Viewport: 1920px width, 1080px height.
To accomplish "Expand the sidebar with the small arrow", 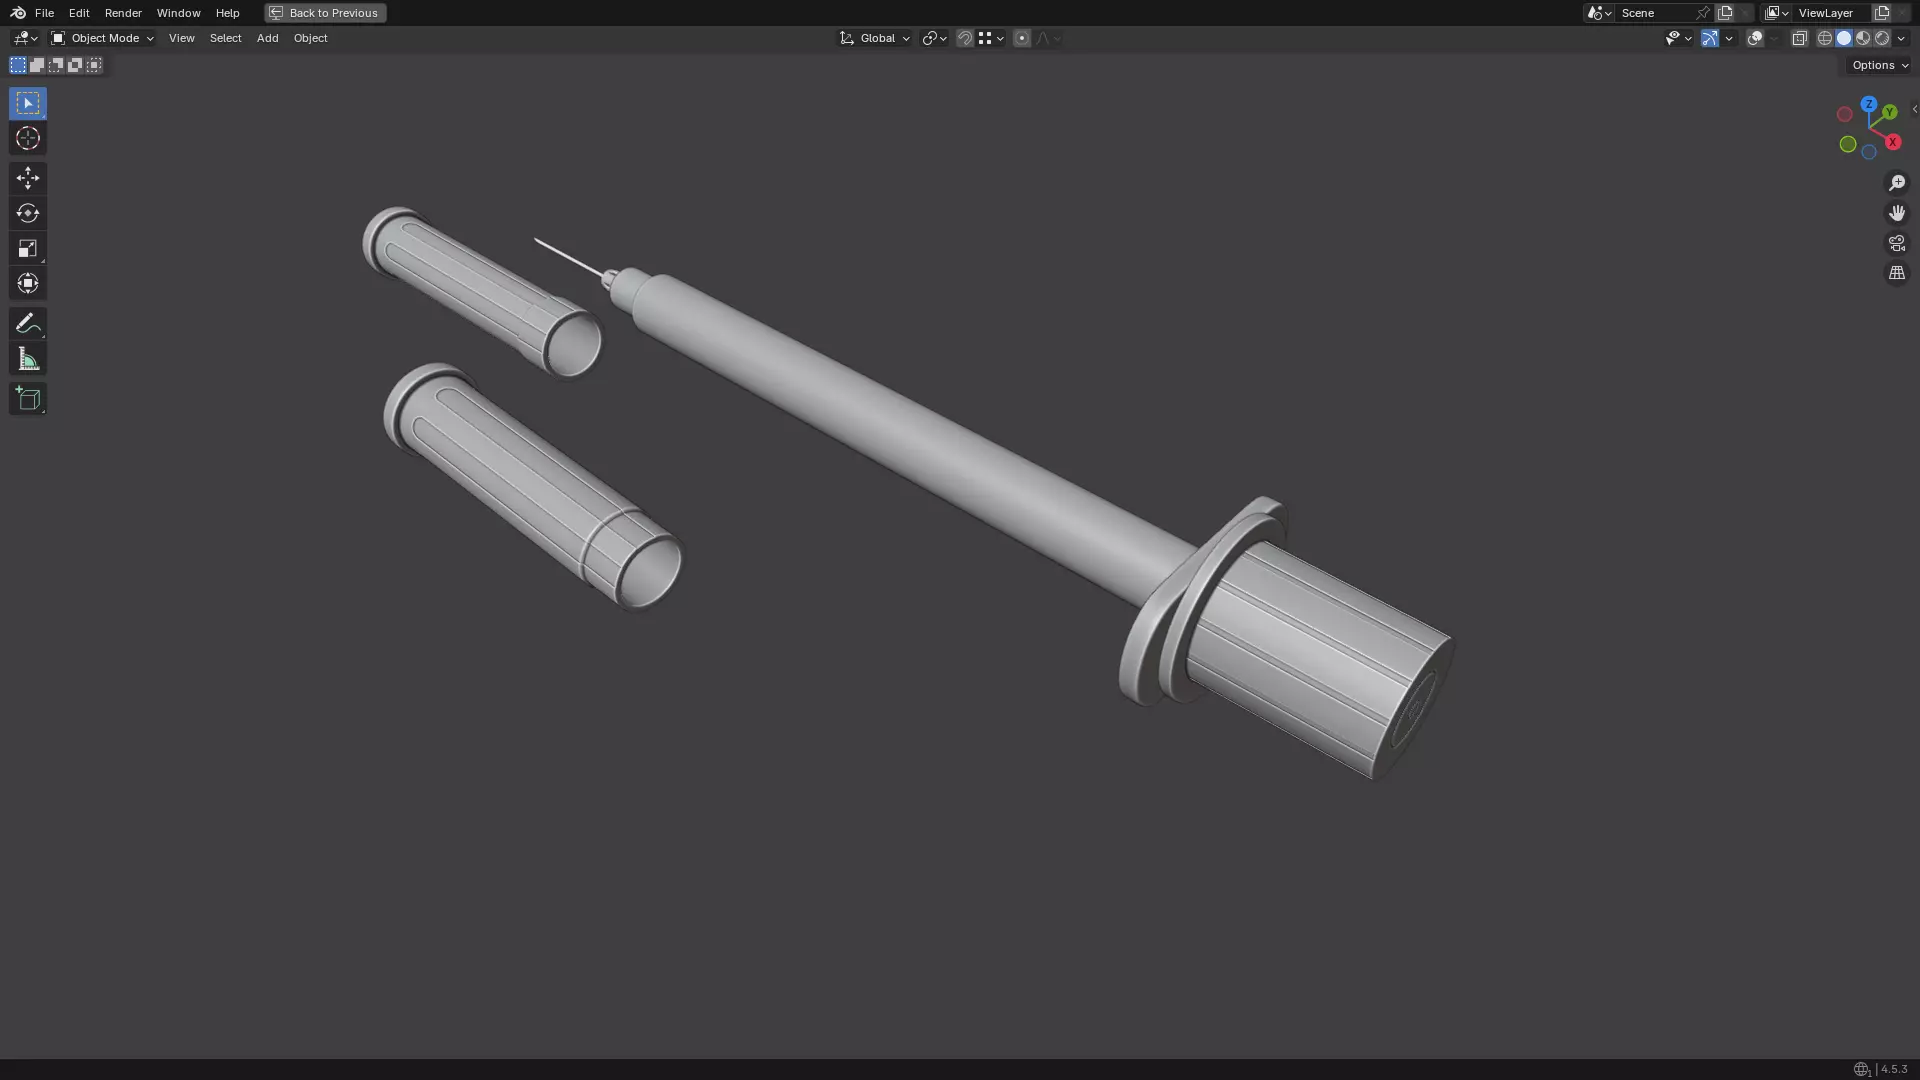I will coord(1914,109).
